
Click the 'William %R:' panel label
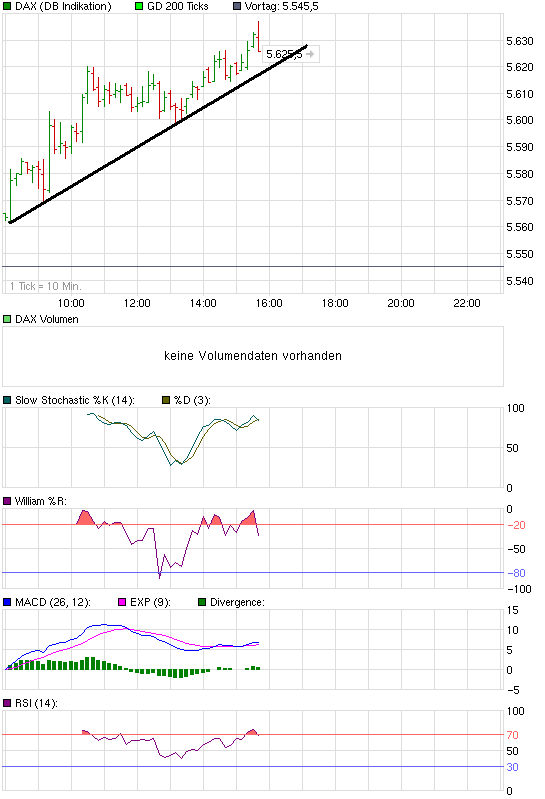point(41,501)
